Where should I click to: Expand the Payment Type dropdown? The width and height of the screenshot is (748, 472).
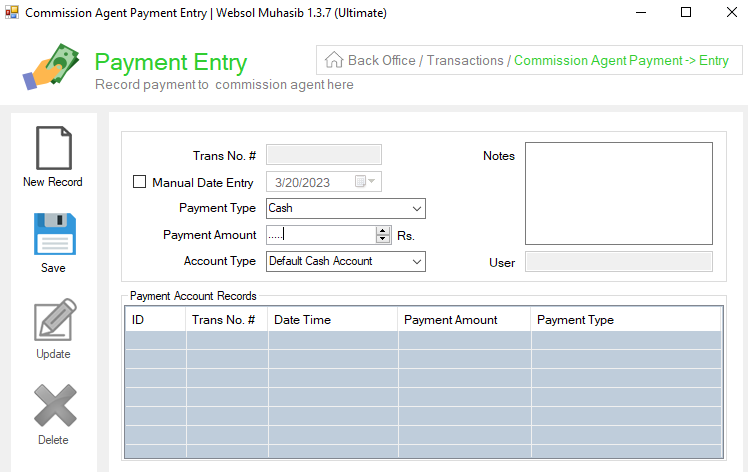pos(346,209)
